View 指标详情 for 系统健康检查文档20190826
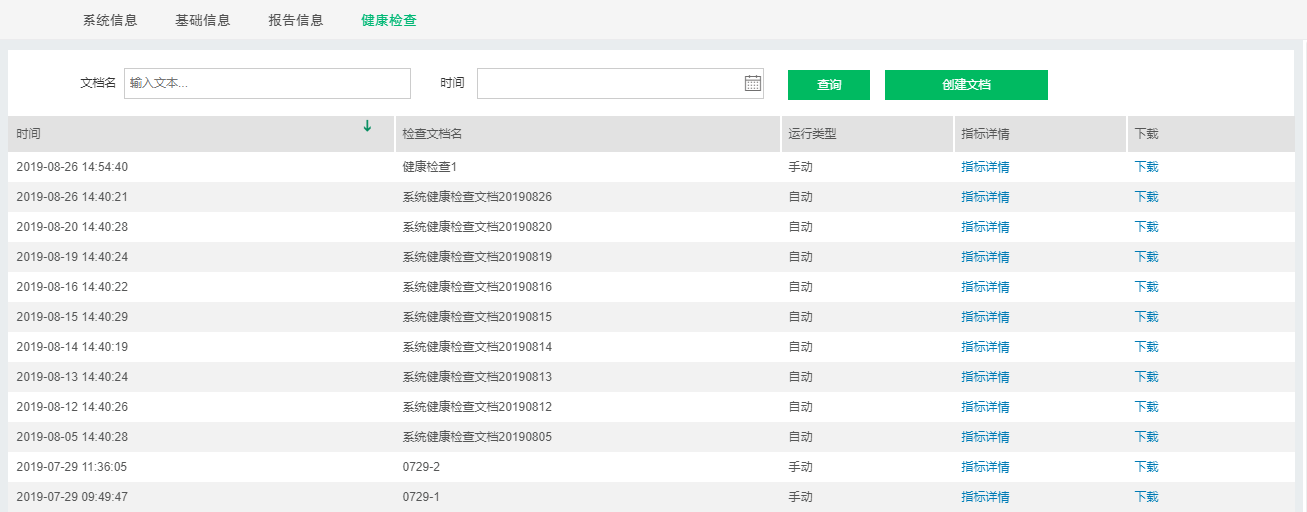1307x512 pixels. [x=985, y=197]
